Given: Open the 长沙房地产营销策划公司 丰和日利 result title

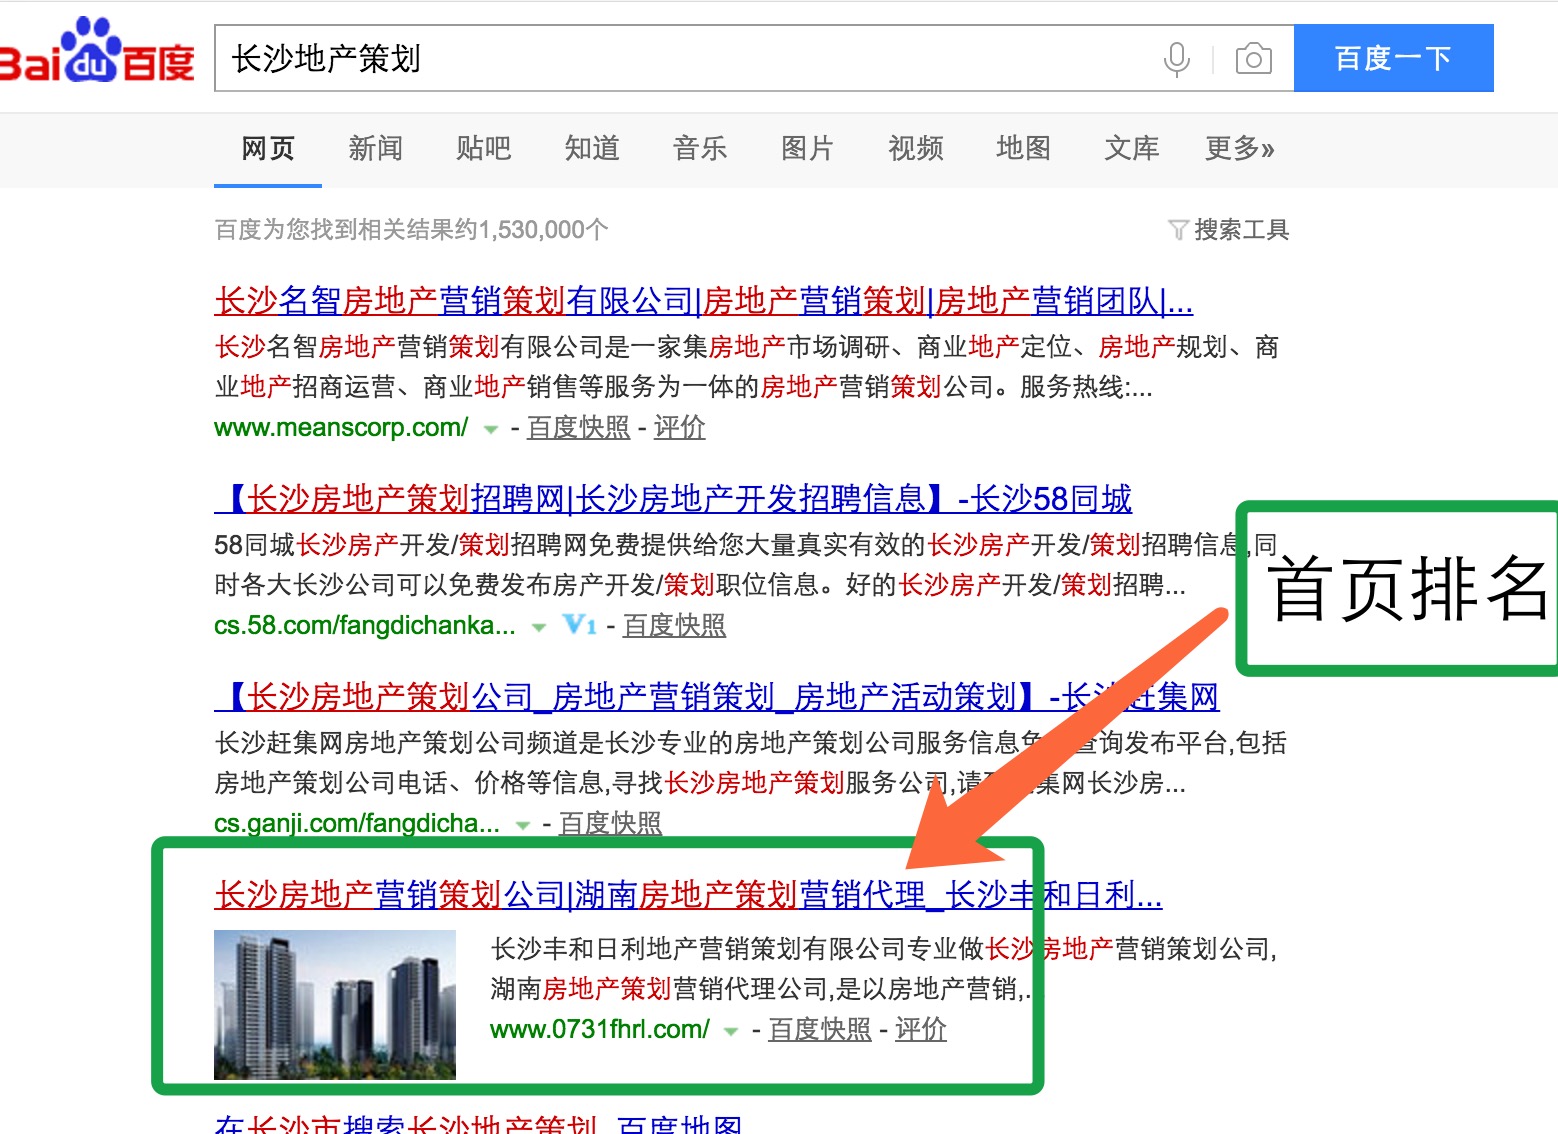Looking at the screenshot, I should 688,894.
